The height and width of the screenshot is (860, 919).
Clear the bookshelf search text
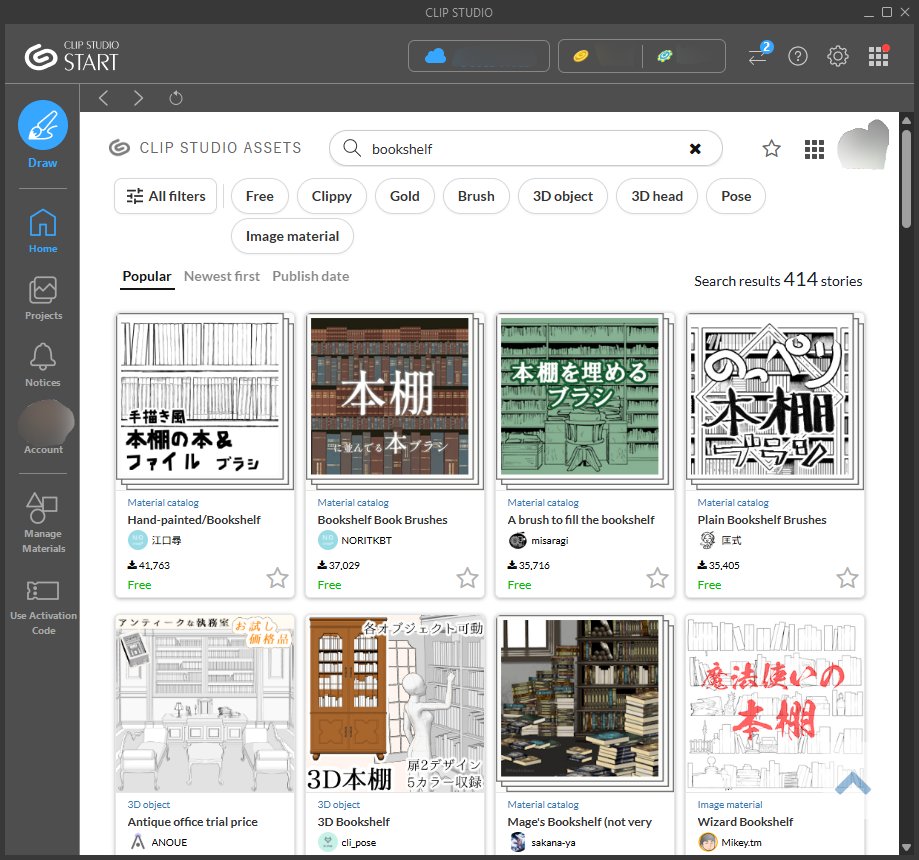[x=695, y=149]
